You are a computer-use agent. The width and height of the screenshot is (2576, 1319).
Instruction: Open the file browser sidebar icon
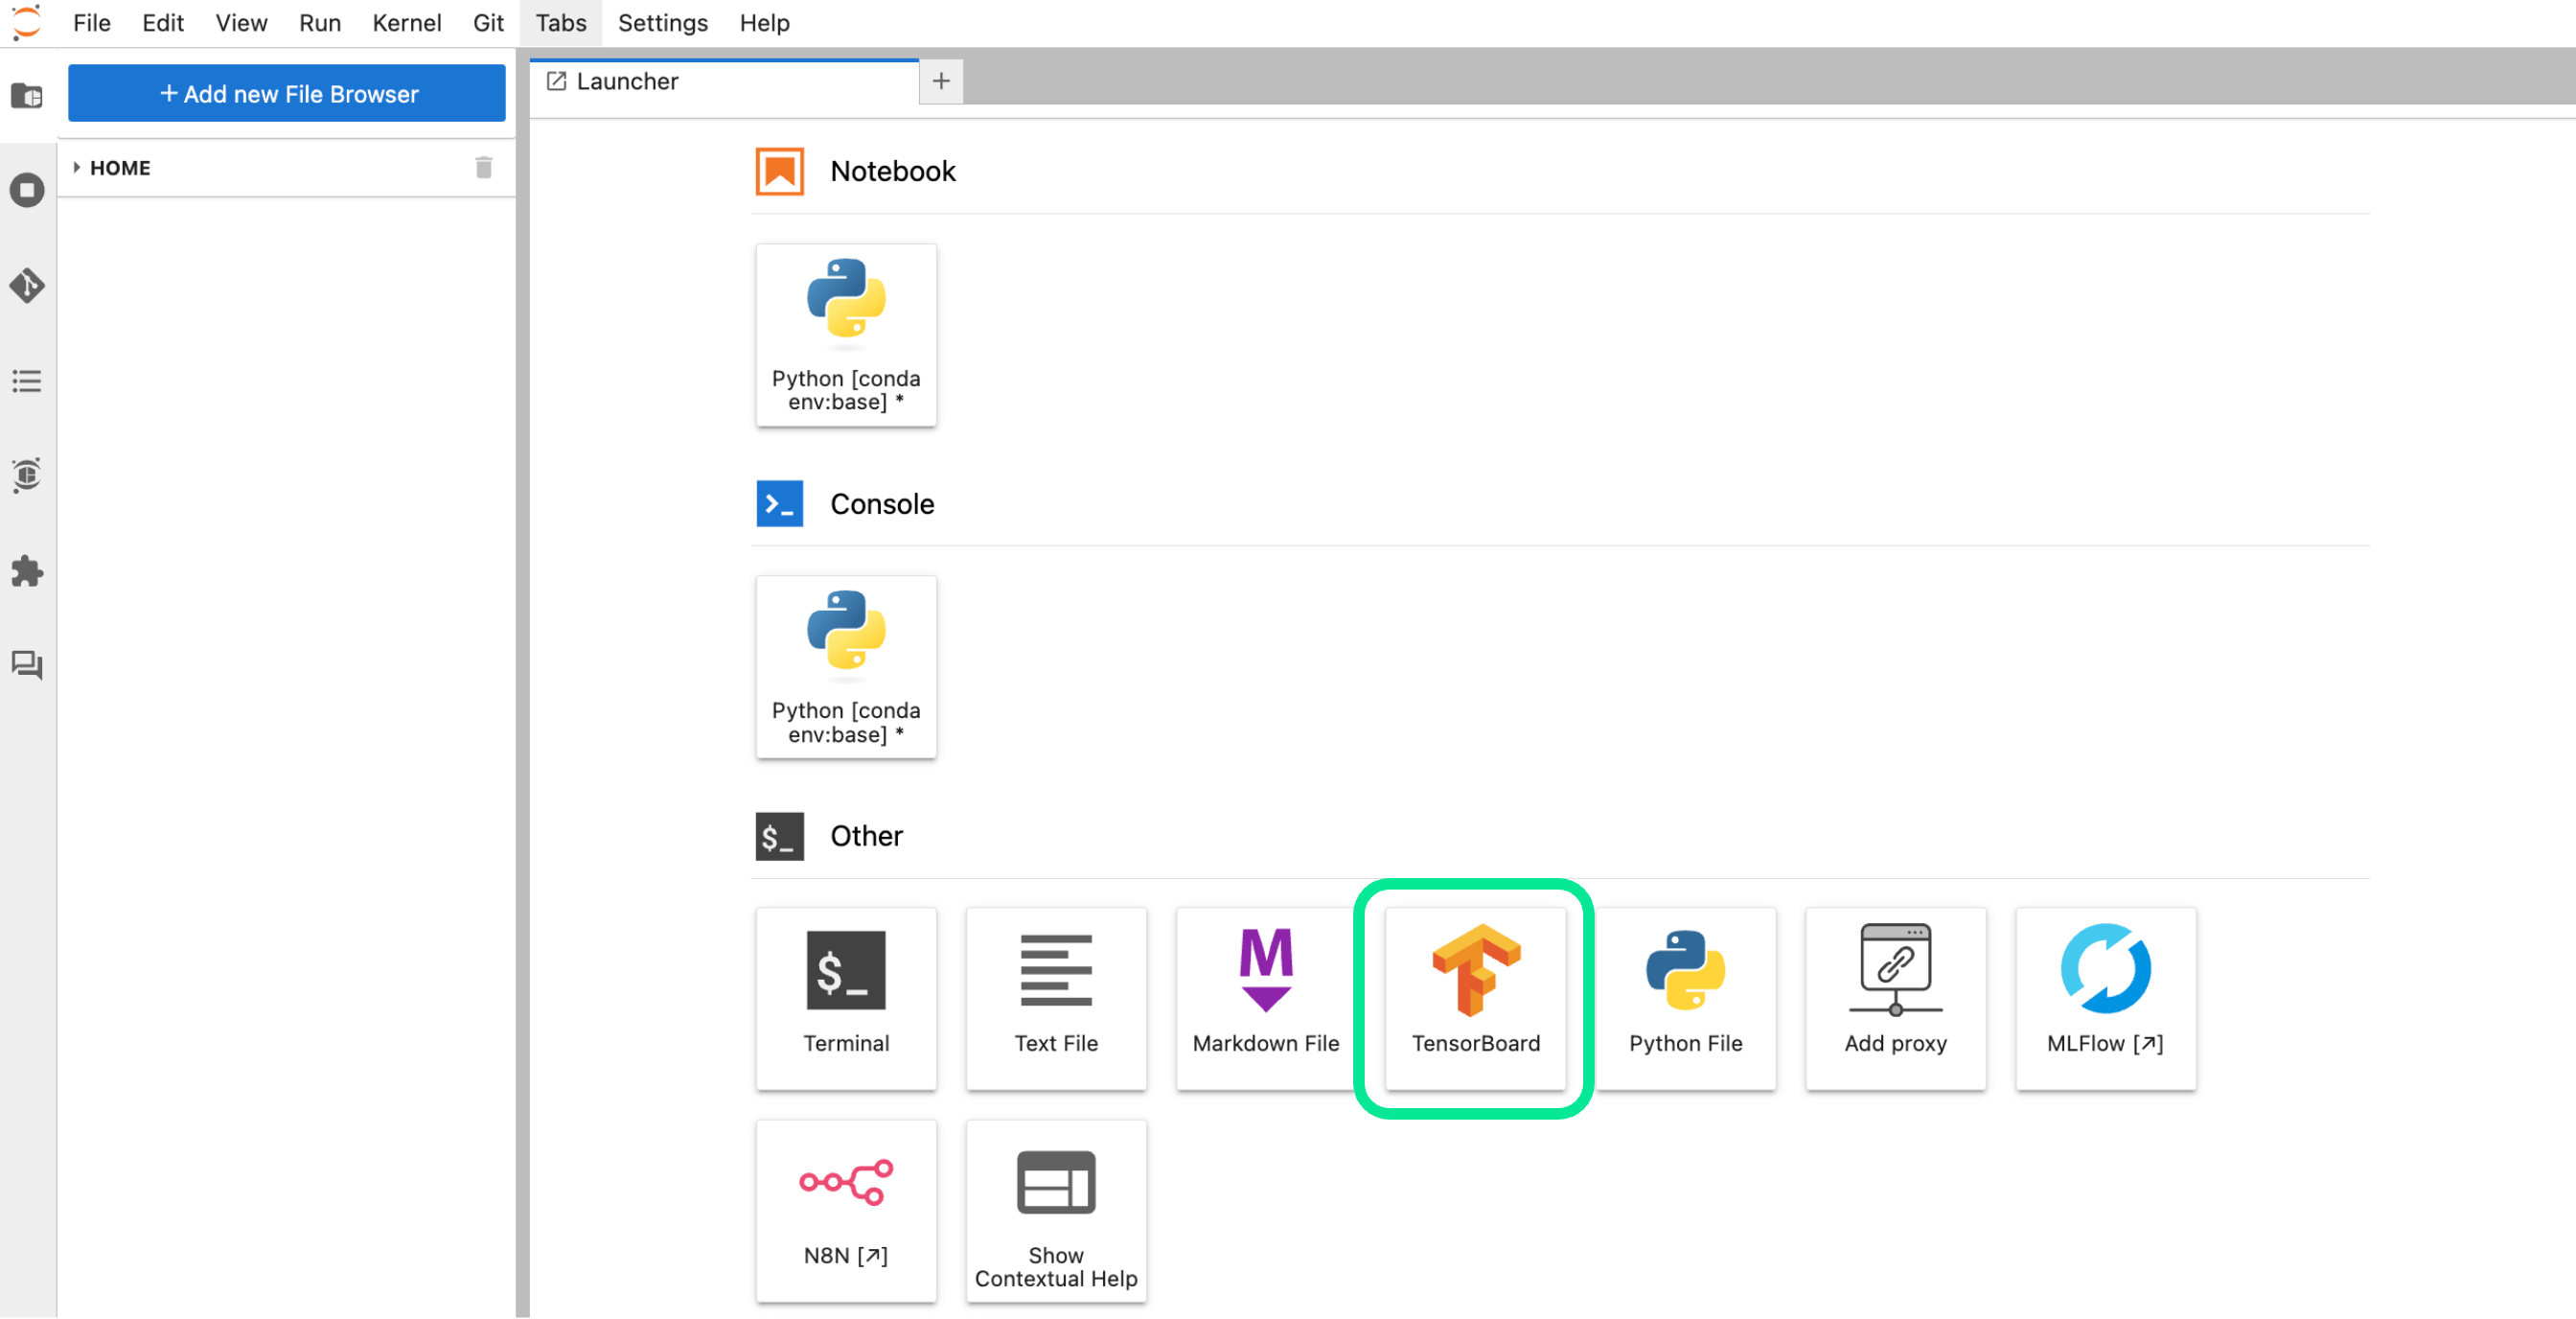[x=27, y=96]
